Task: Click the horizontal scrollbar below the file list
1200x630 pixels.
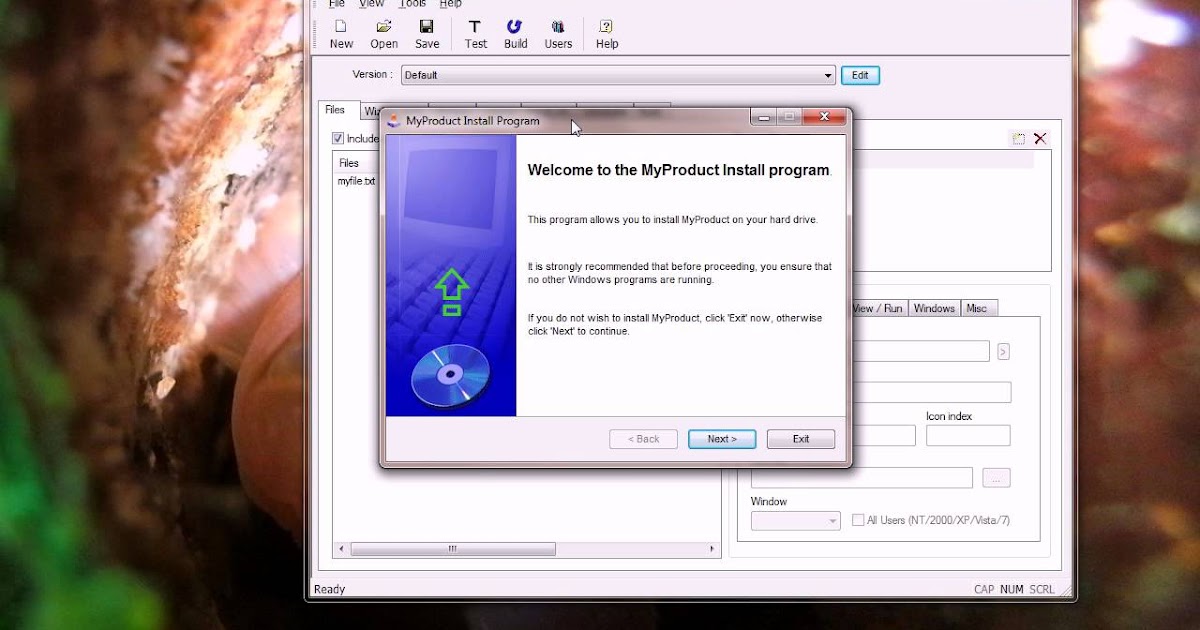Action: [452, 548]
